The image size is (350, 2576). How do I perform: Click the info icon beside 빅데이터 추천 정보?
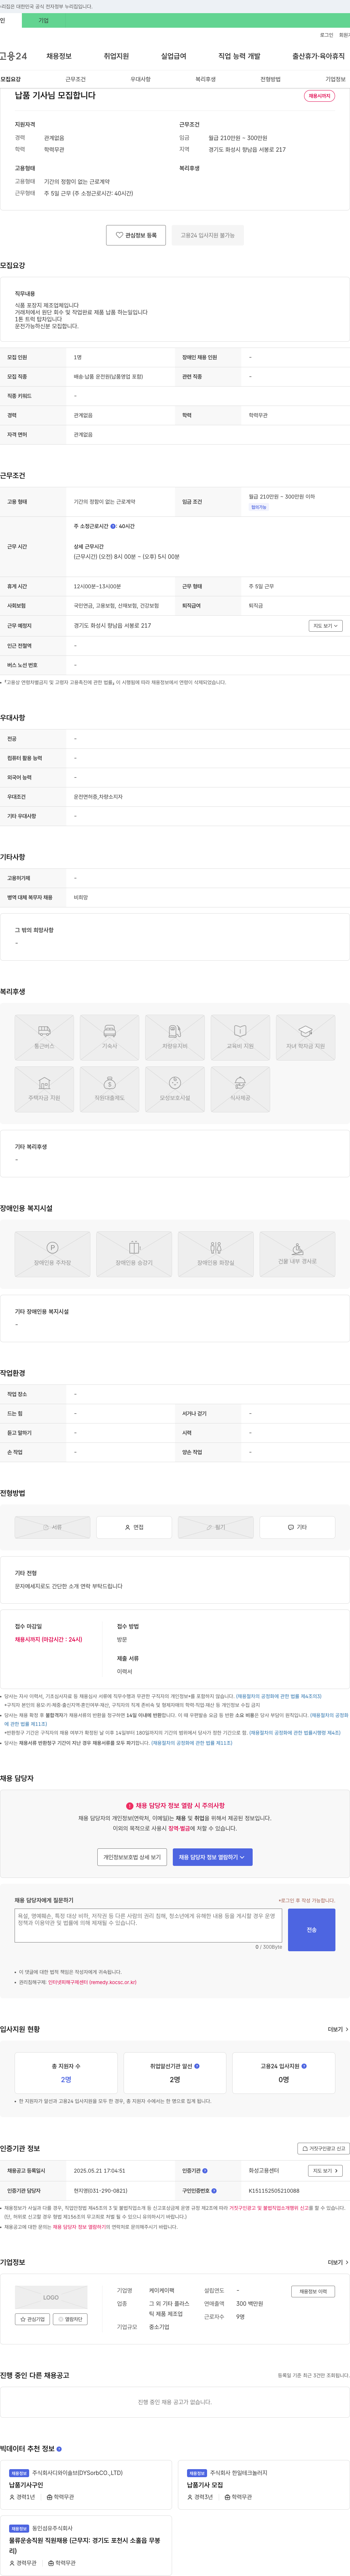coord(59,2449)
